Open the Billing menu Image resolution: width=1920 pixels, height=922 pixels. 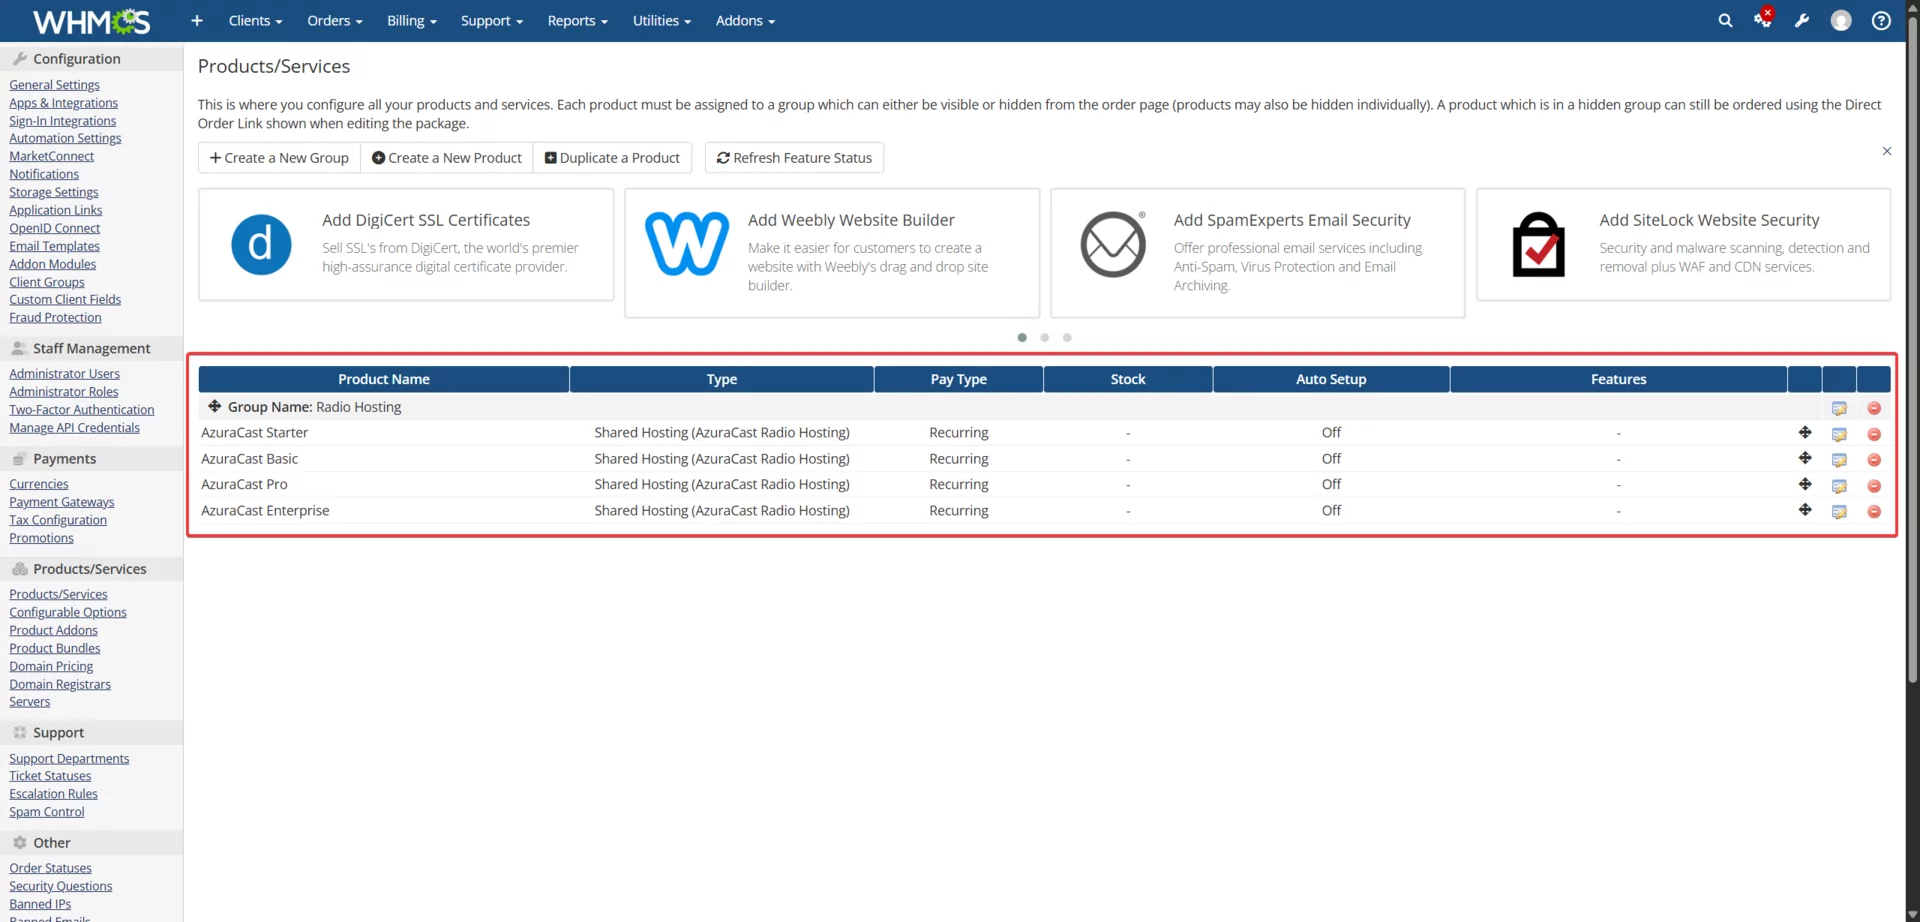411,20
